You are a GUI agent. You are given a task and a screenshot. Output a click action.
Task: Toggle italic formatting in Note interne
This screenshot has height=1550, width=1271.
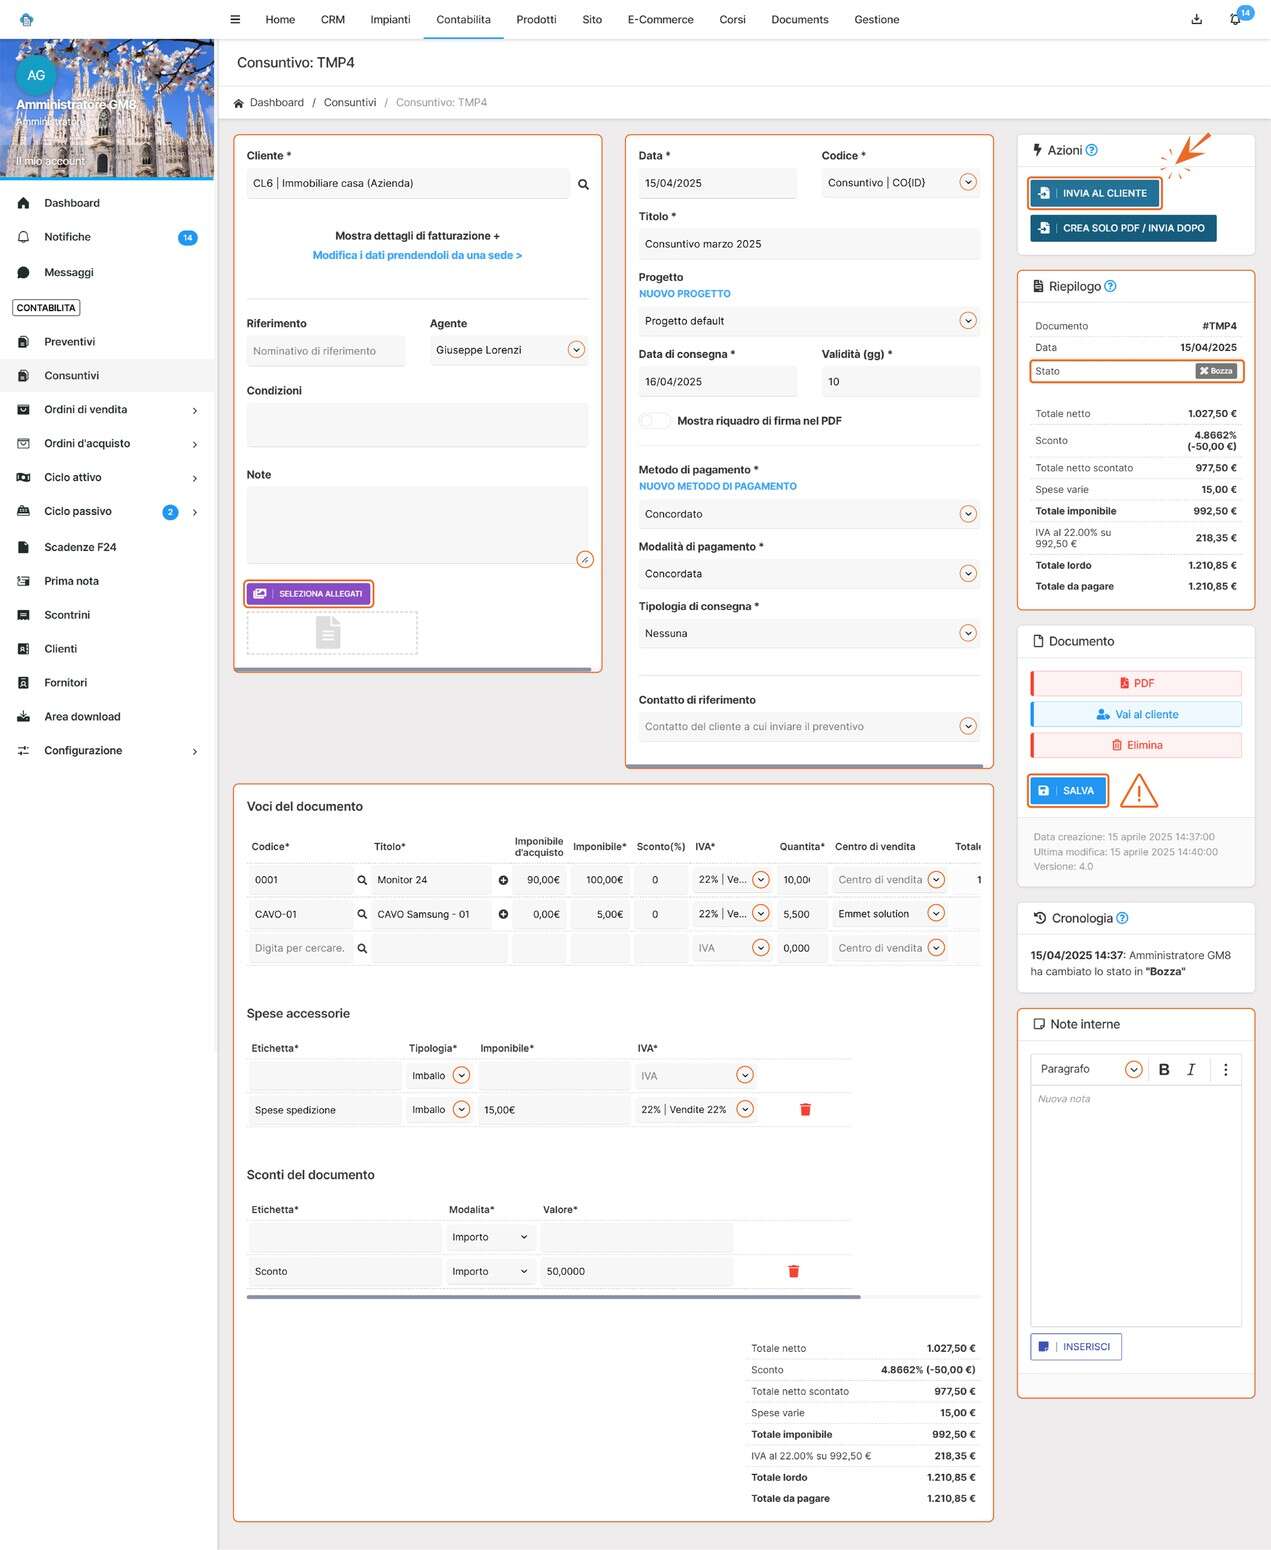click(x=1191, y=1070)
